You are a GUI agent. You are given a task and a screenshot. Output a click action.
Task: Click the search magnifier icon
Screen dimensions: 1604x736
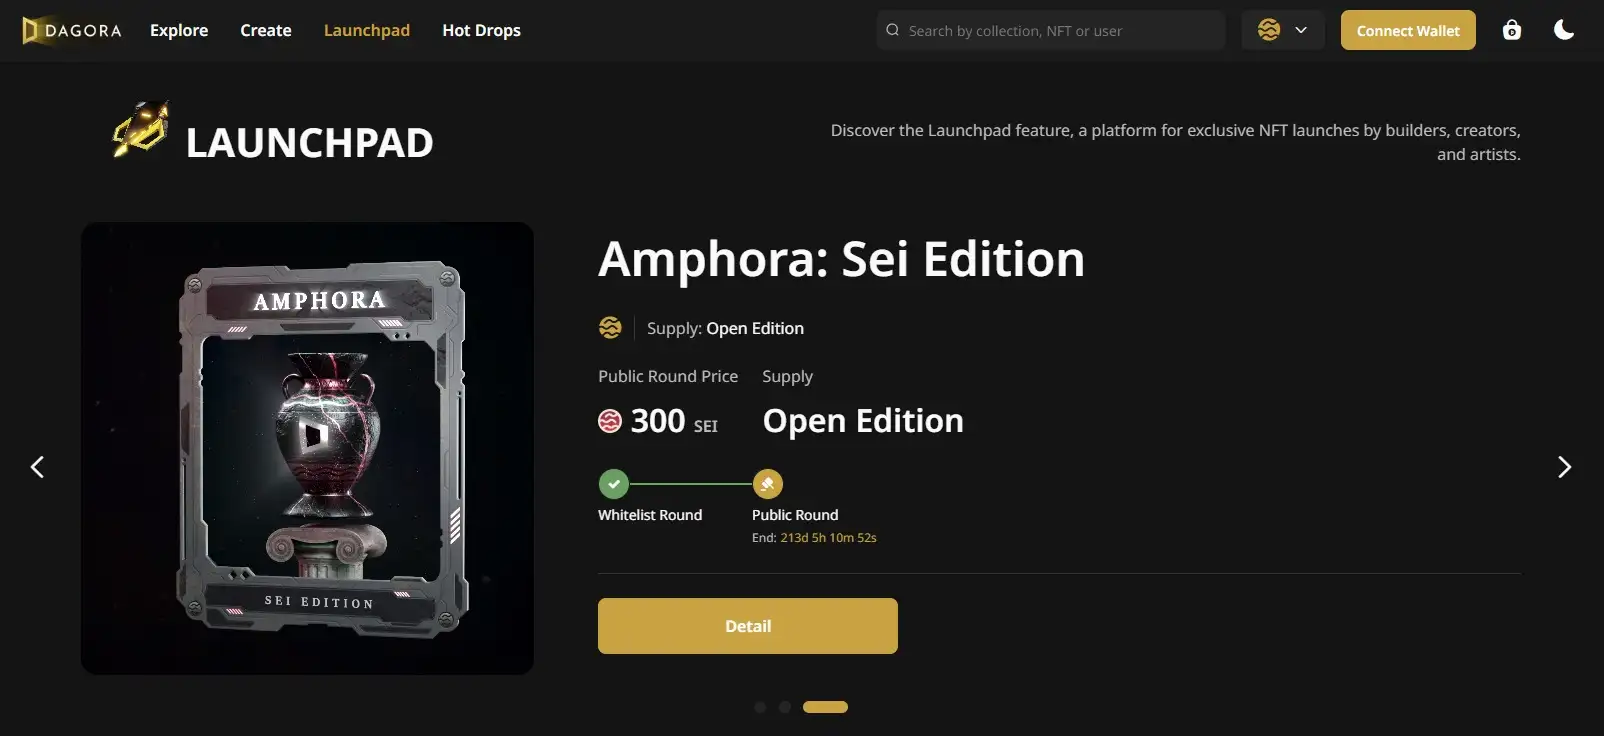893,30
